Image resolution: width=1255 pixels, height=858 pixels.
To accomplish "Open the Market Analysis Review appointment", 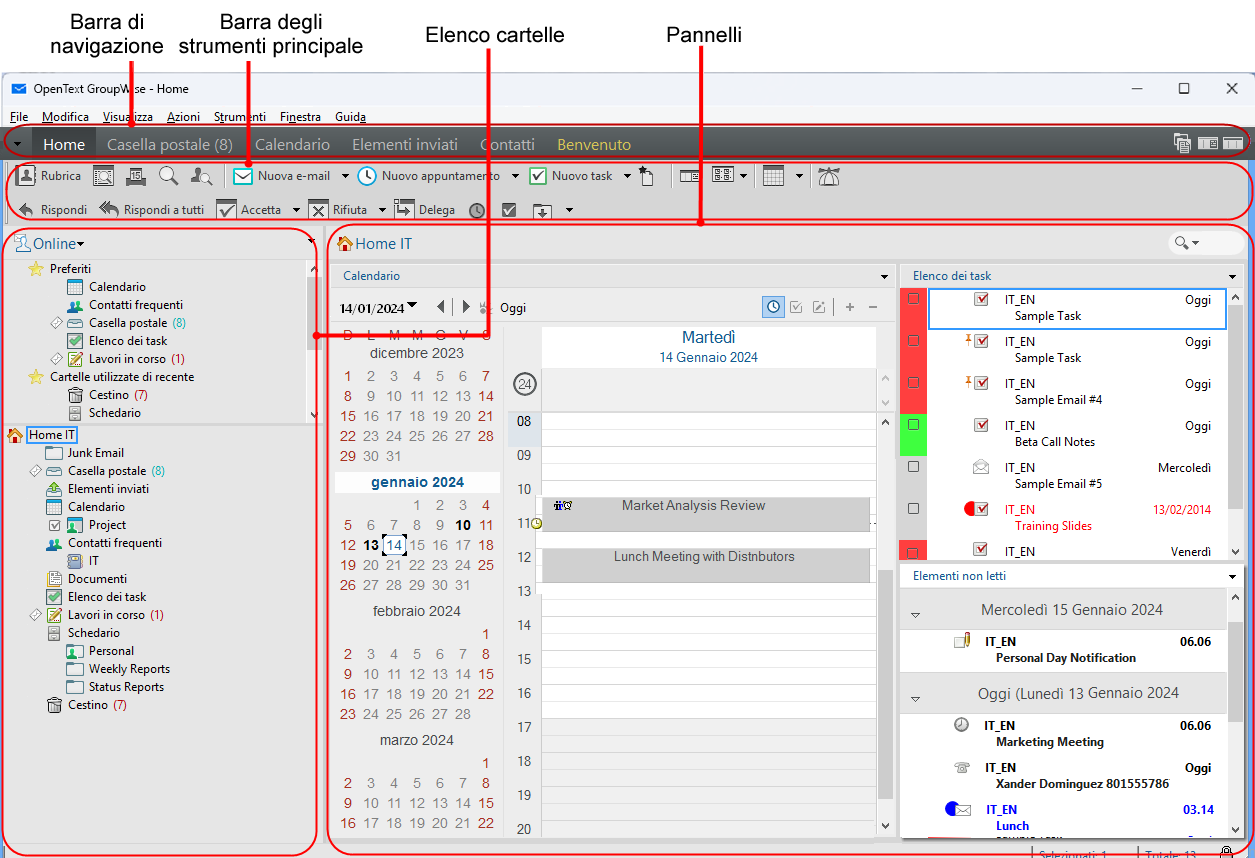I will [x=705, y=515].
